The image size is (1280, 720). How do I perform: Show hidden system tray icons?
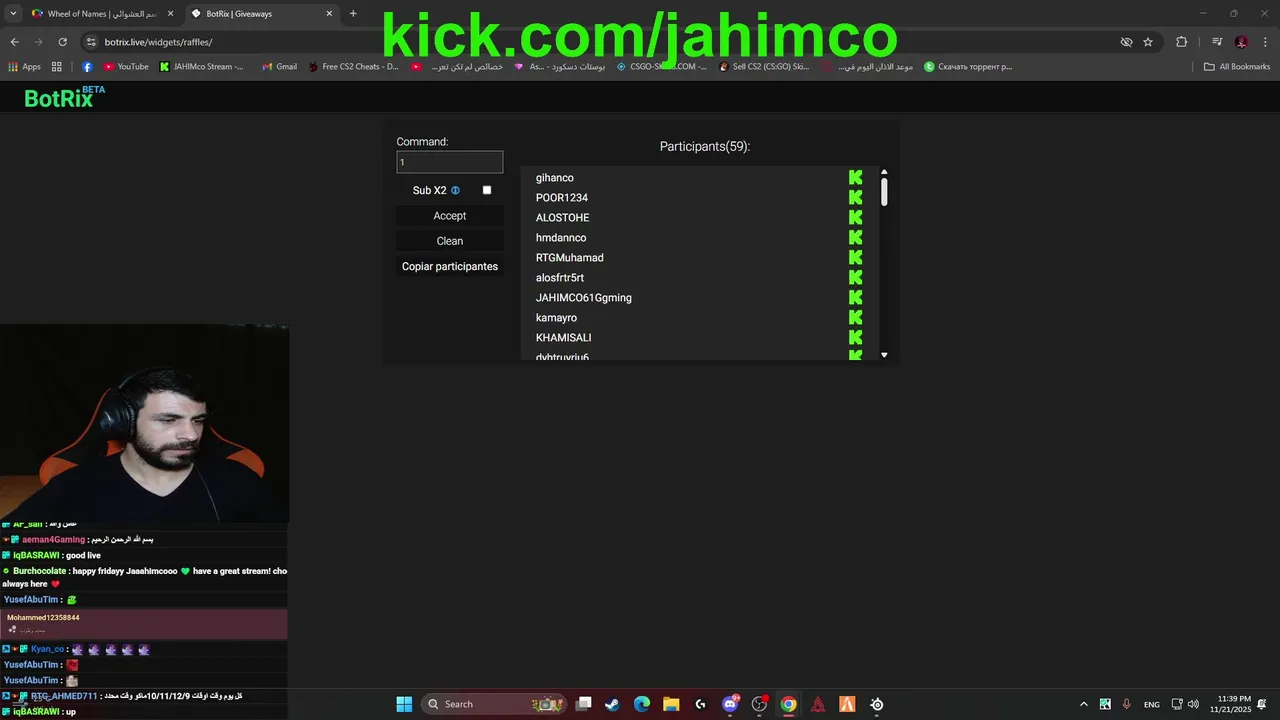click(x=1084, y=704)
